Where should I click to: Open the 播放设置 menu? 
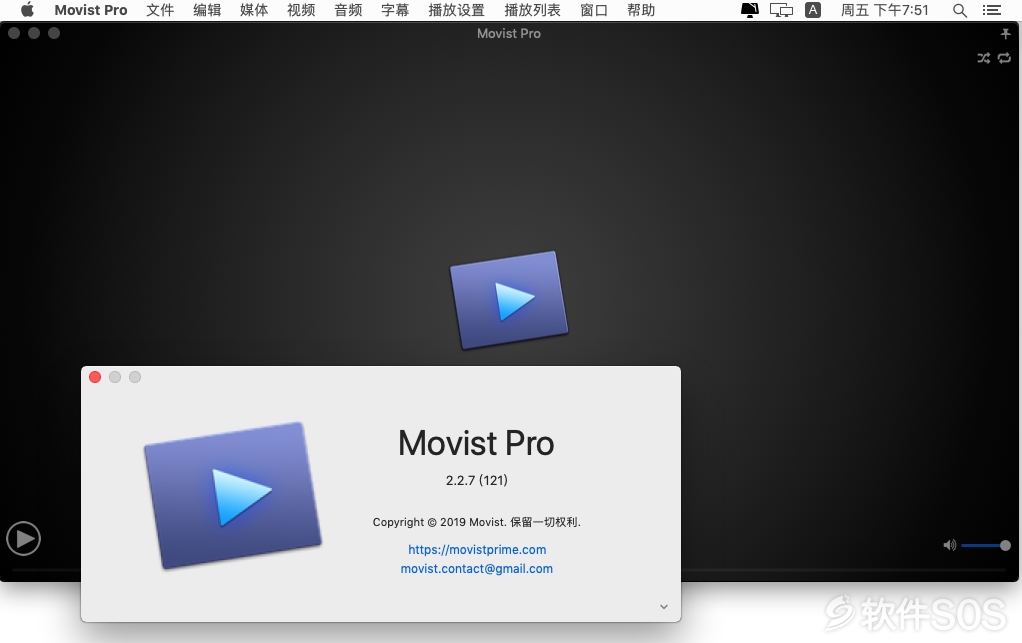456,10
